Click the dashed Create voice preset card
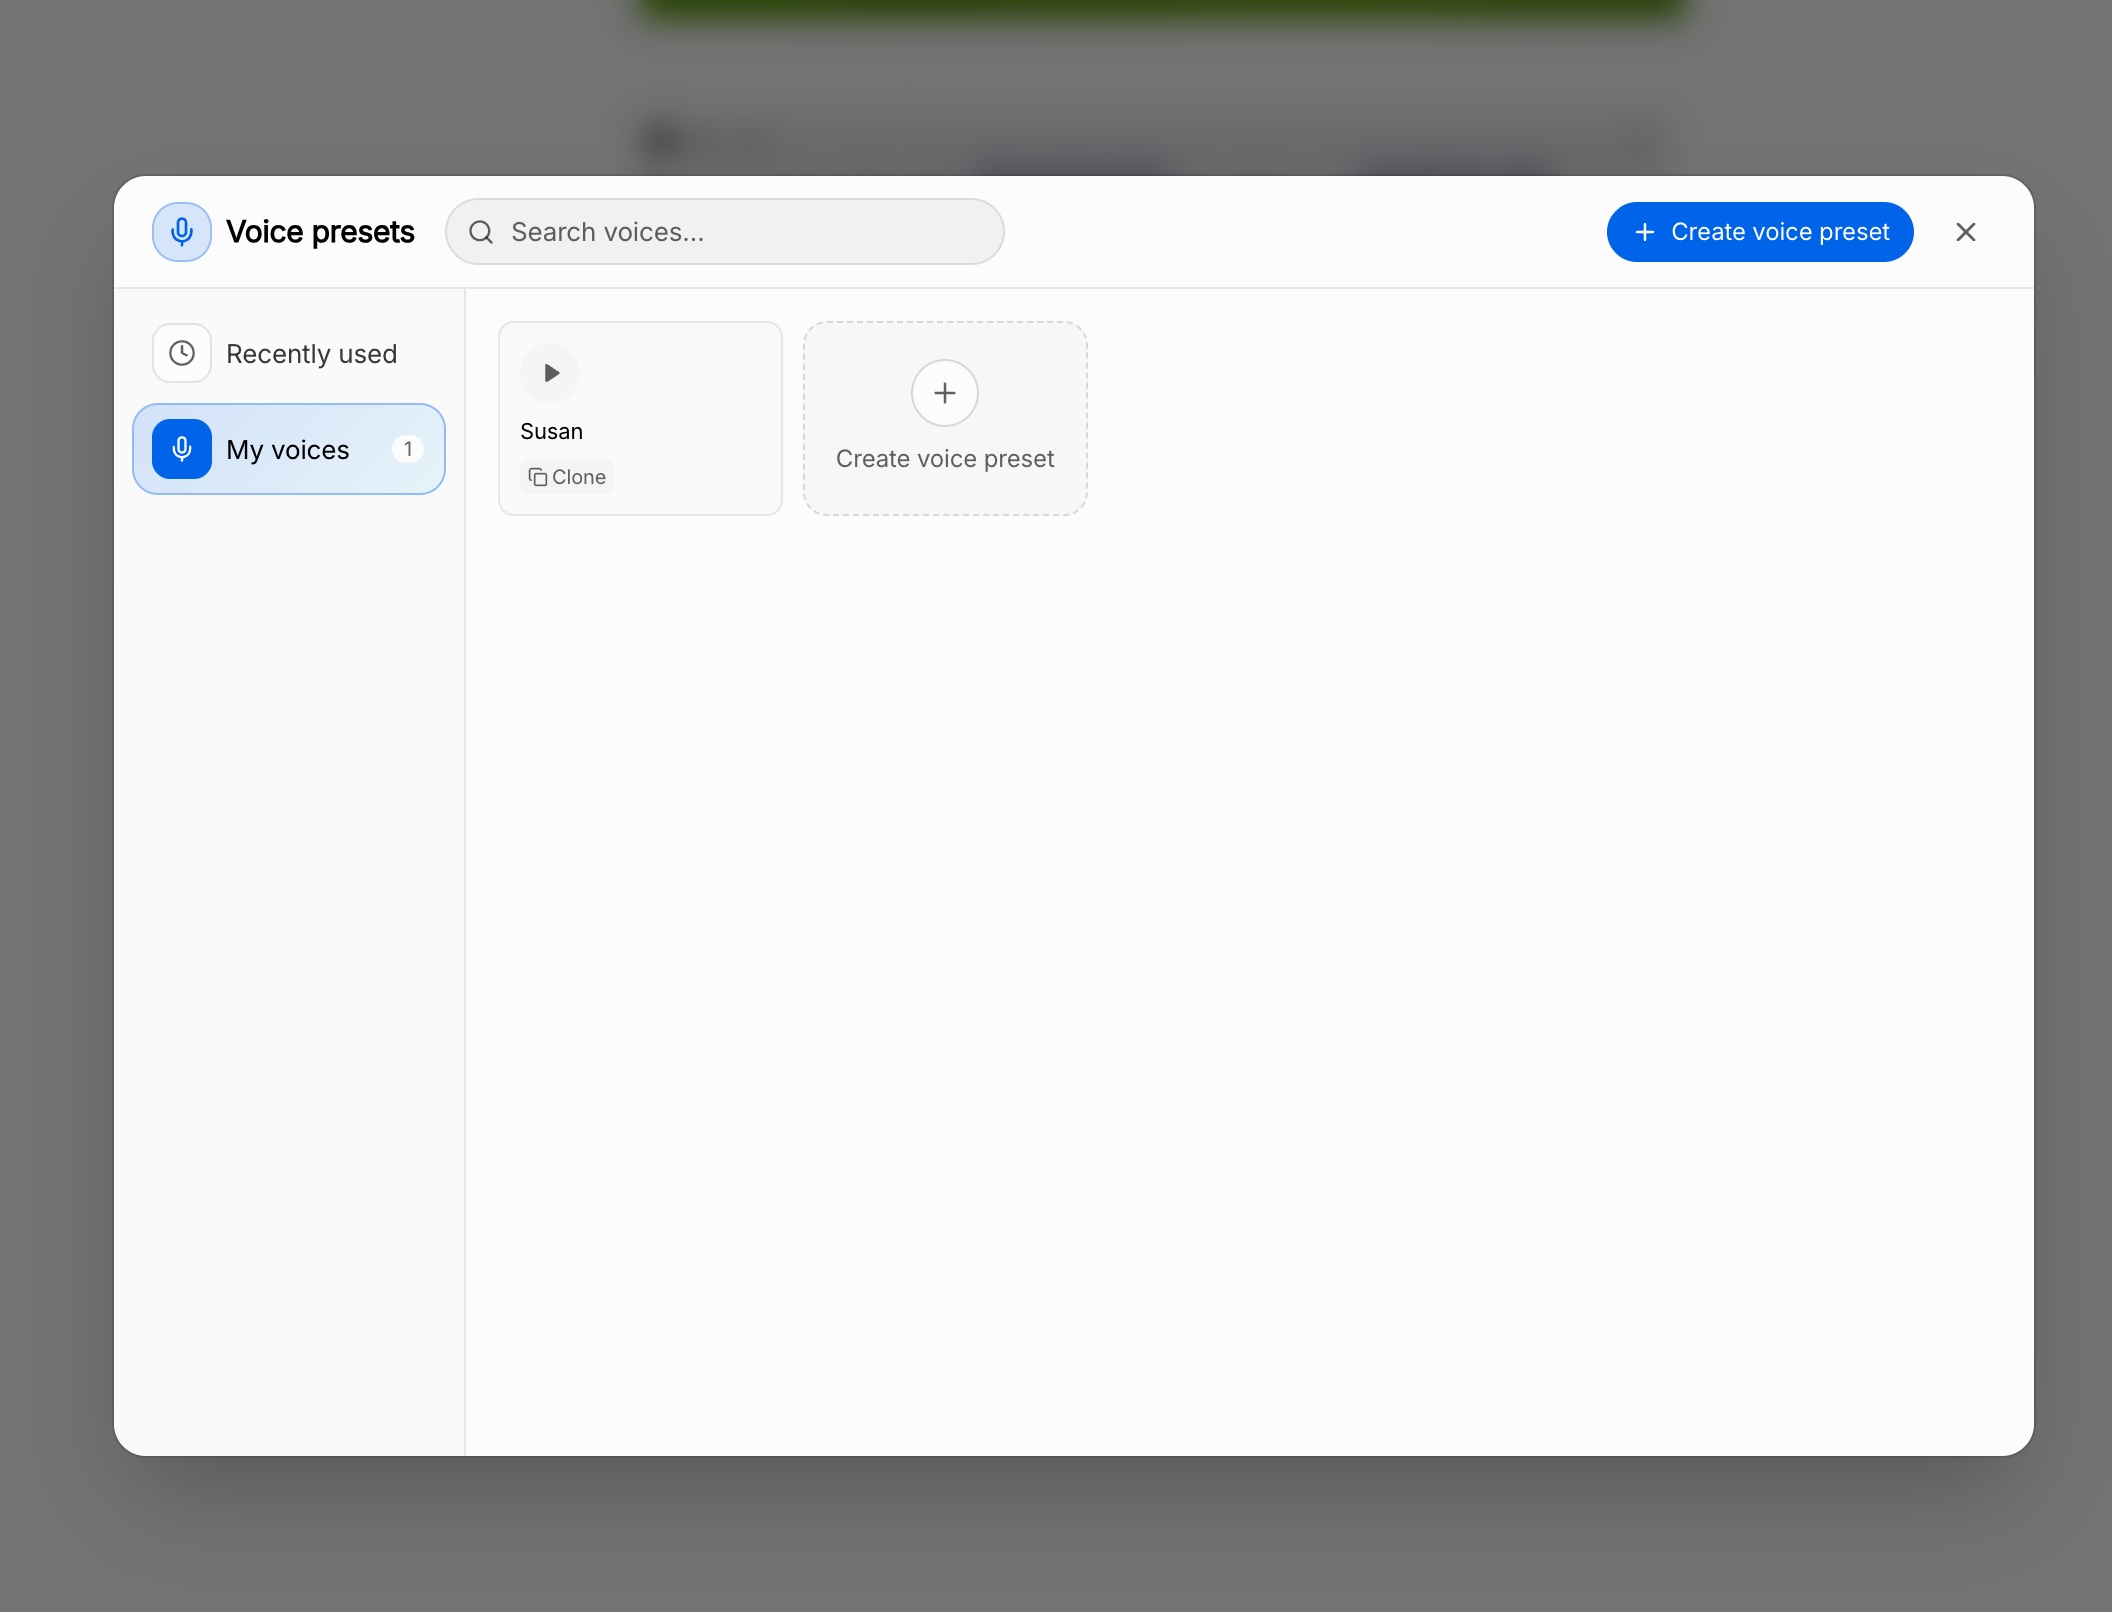Screen dimensions: 2112x1612 (945, 418)
